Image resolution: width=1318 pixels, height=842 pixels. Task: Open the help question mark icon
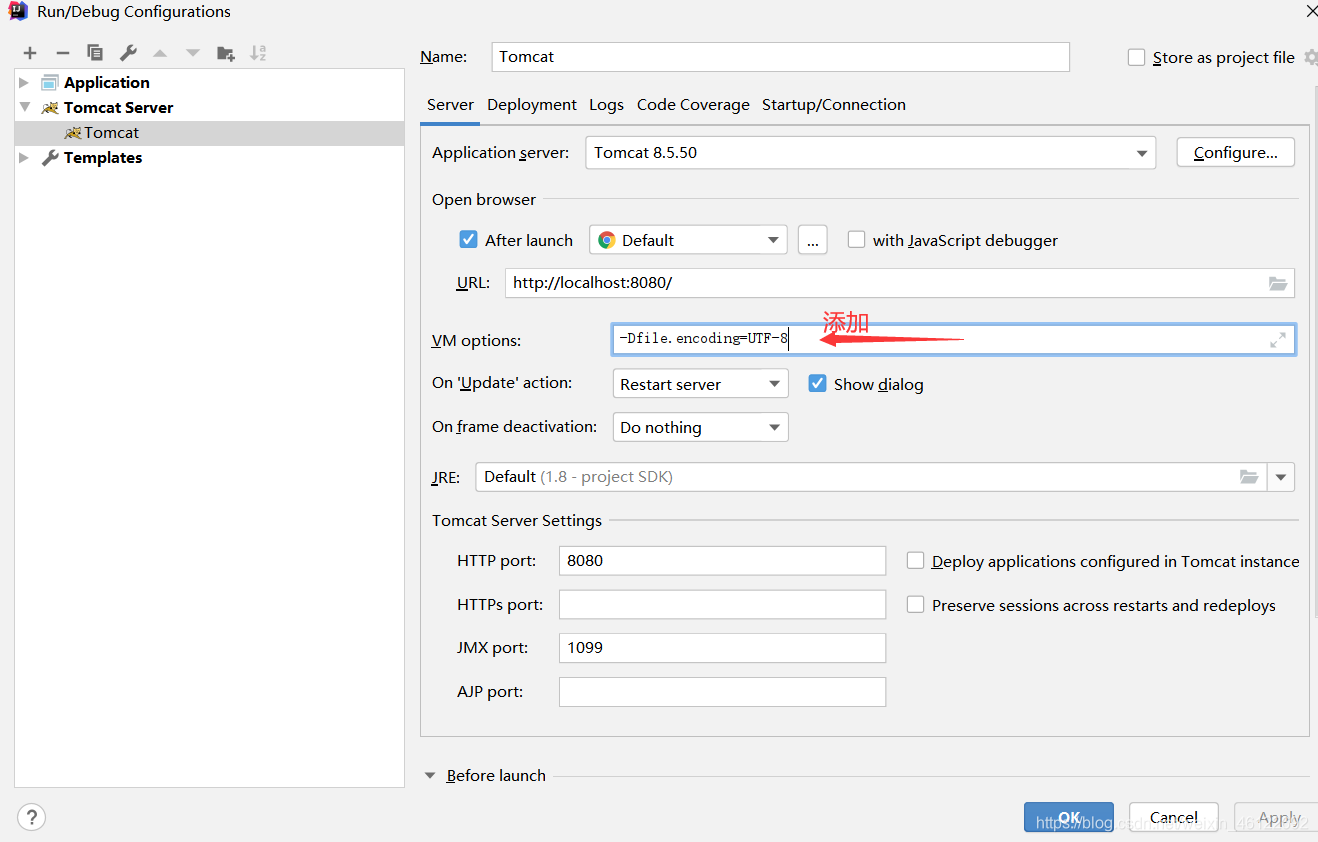pos(32,817)
